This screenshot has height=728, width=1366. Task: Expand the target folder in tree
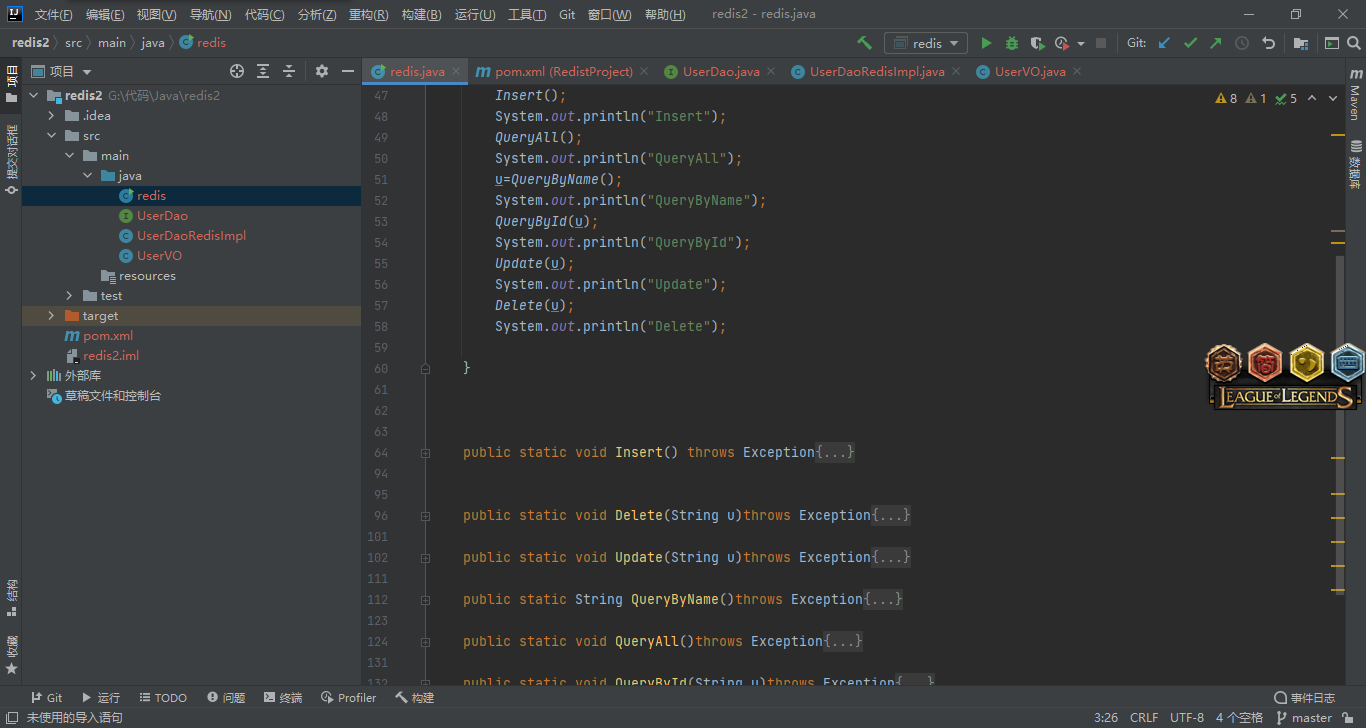(x=52, y=316)
